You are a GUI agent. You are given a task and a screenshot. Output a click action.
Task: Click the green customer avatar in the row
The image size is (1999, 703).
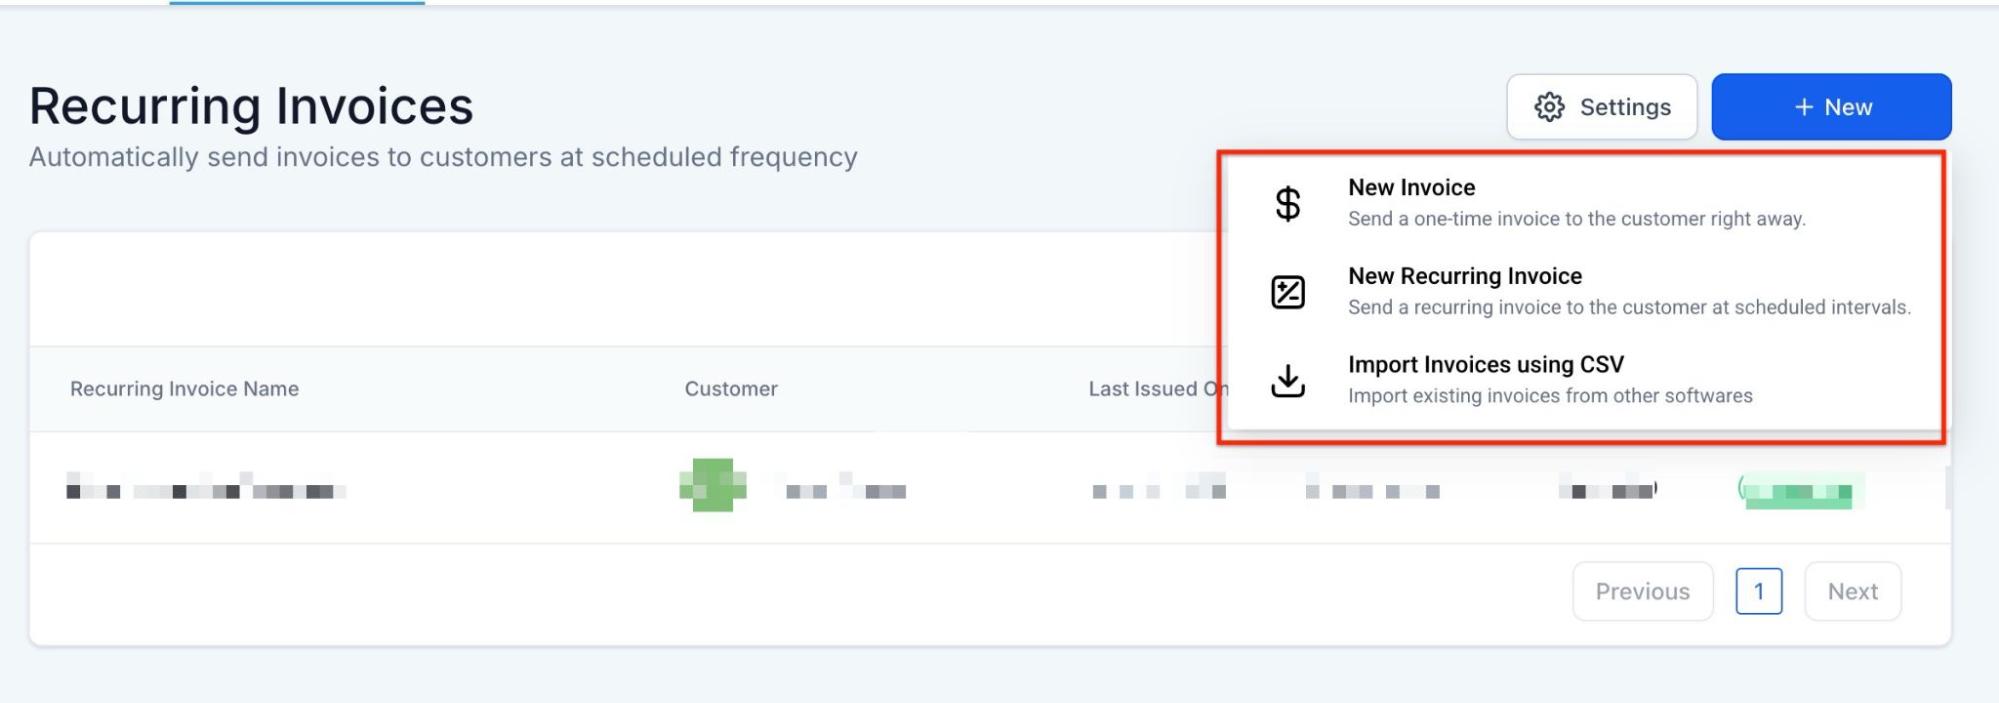(x=713, y=485)
